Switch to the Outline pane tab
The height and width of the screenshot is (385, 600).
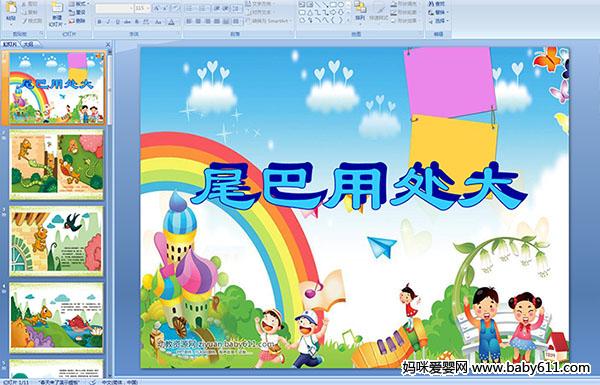pyautogui.click(x=29, y=45)
